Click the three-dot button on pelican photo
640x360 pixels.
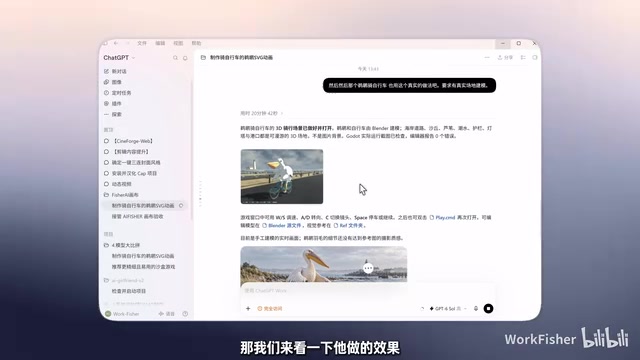(x=368, y=268)
